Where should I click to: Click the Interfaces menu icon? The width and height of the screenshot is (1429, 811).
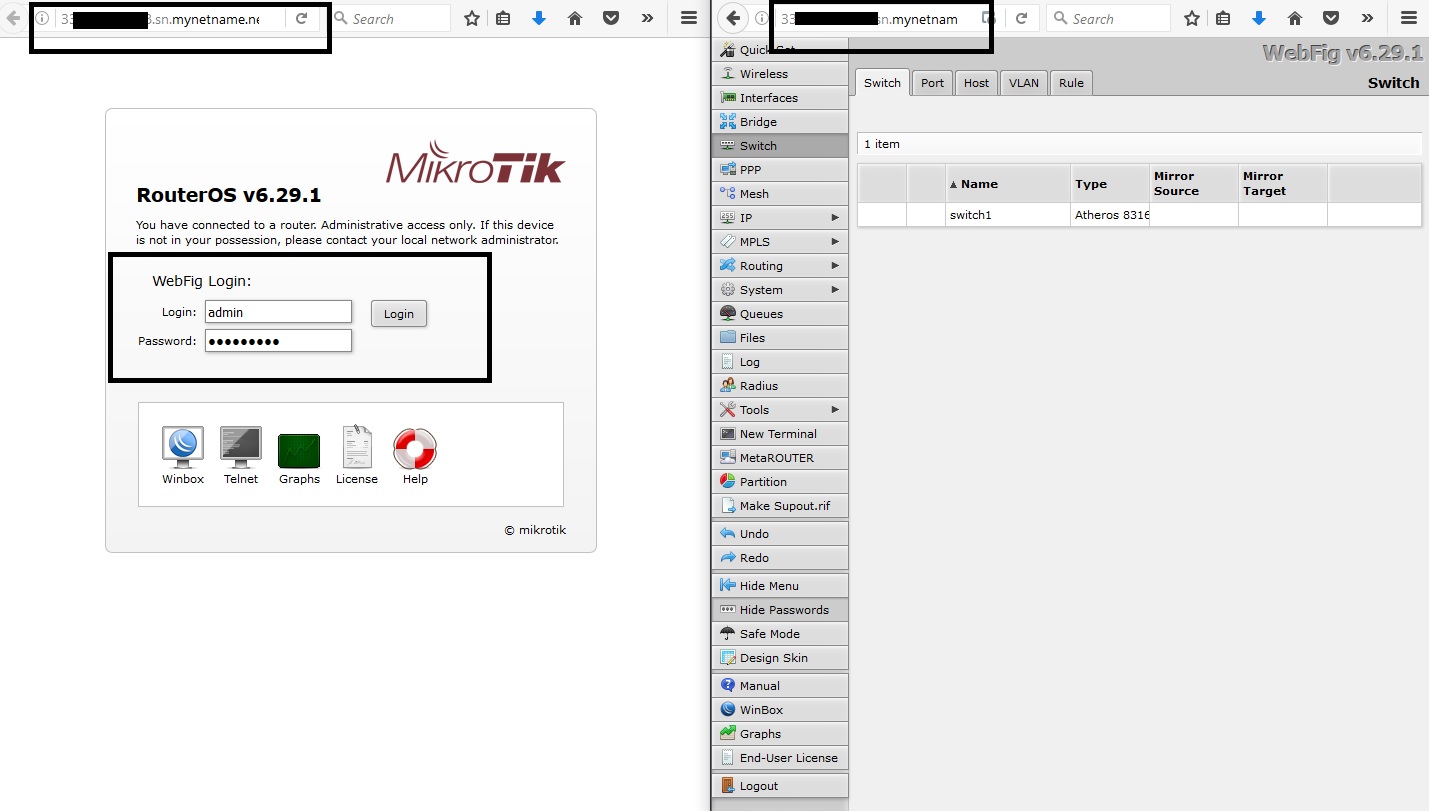tap(728, 98)
